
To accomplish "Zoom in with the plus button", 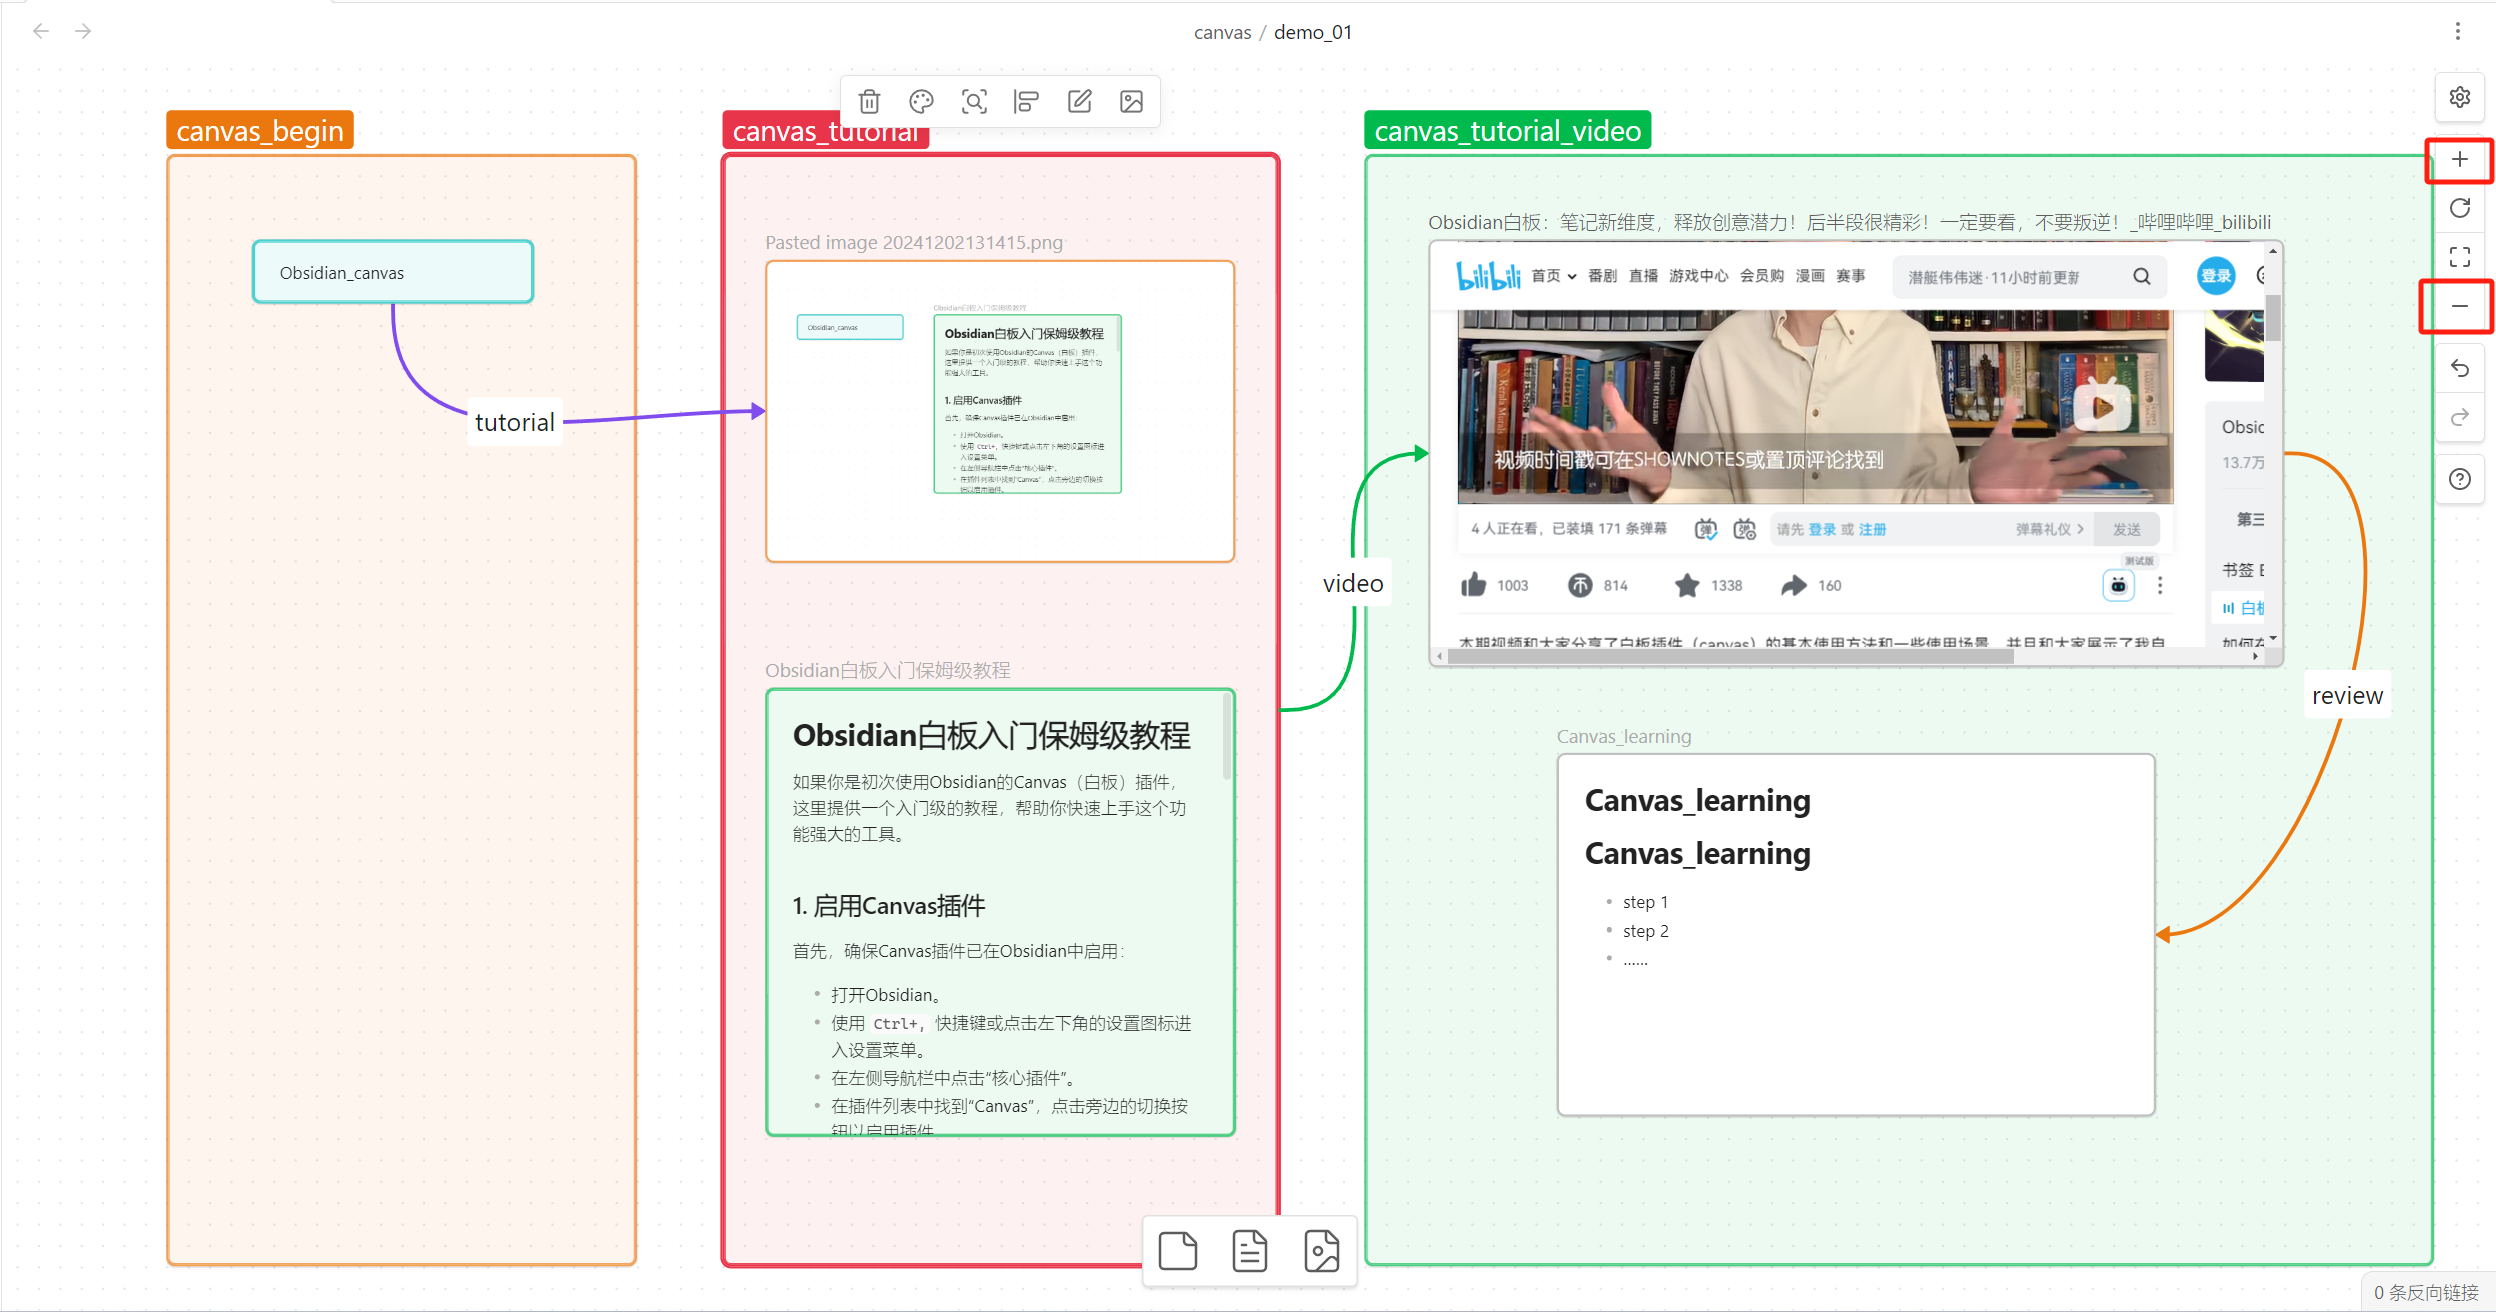I will pos(2459,160).
